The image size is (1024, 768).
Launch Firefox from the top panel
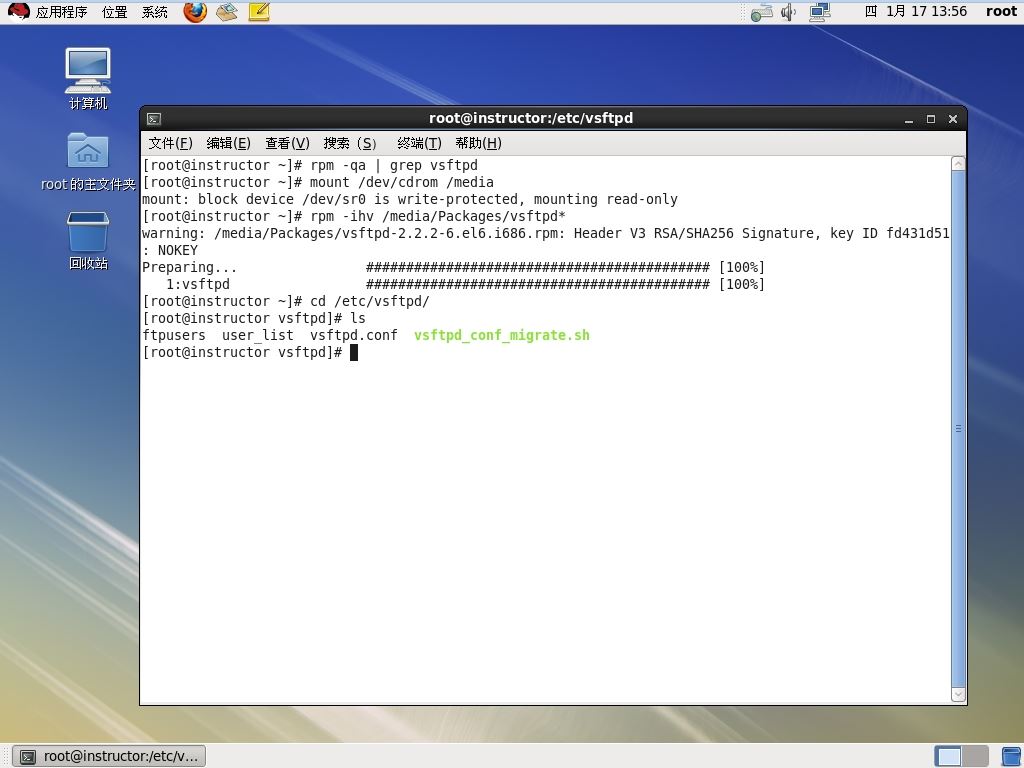(x=195, y=12)
